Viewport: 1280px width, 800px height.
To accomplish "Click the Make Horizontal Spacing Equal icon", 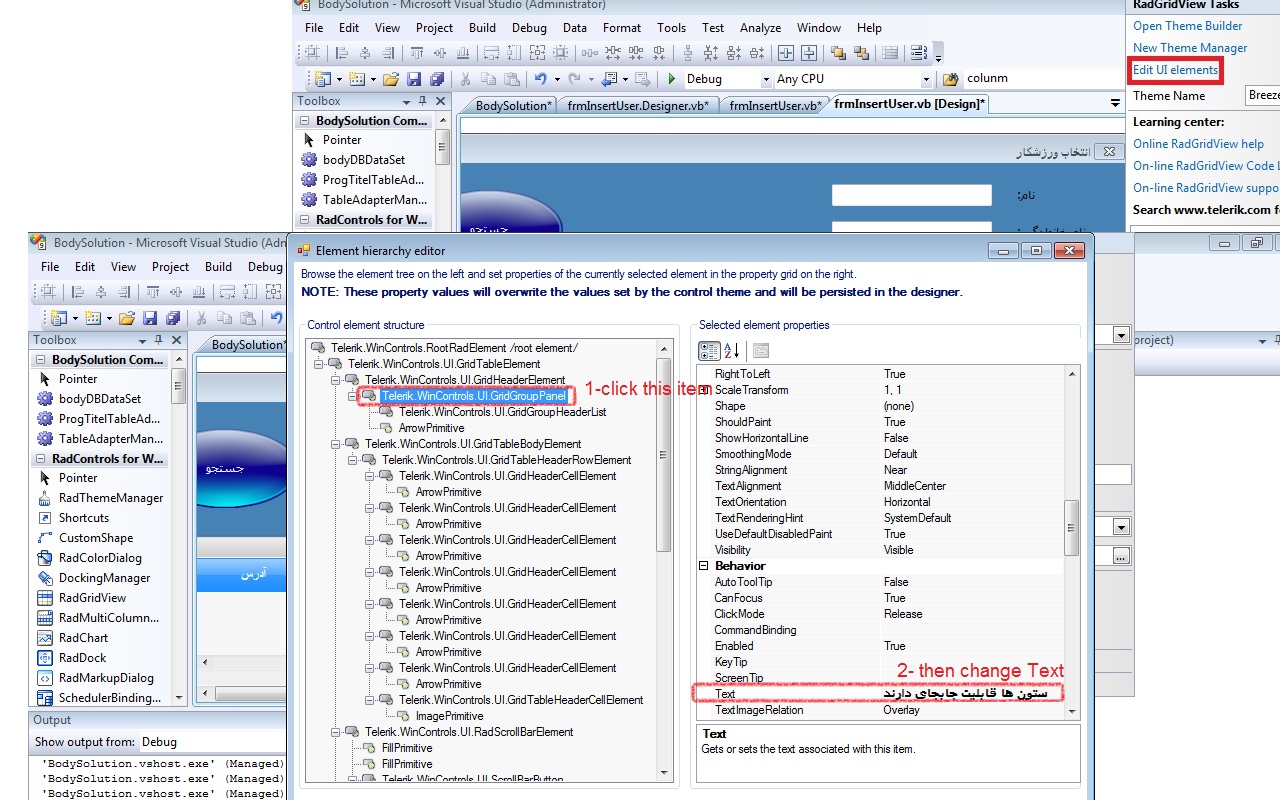I will click(x=588, y=54).
